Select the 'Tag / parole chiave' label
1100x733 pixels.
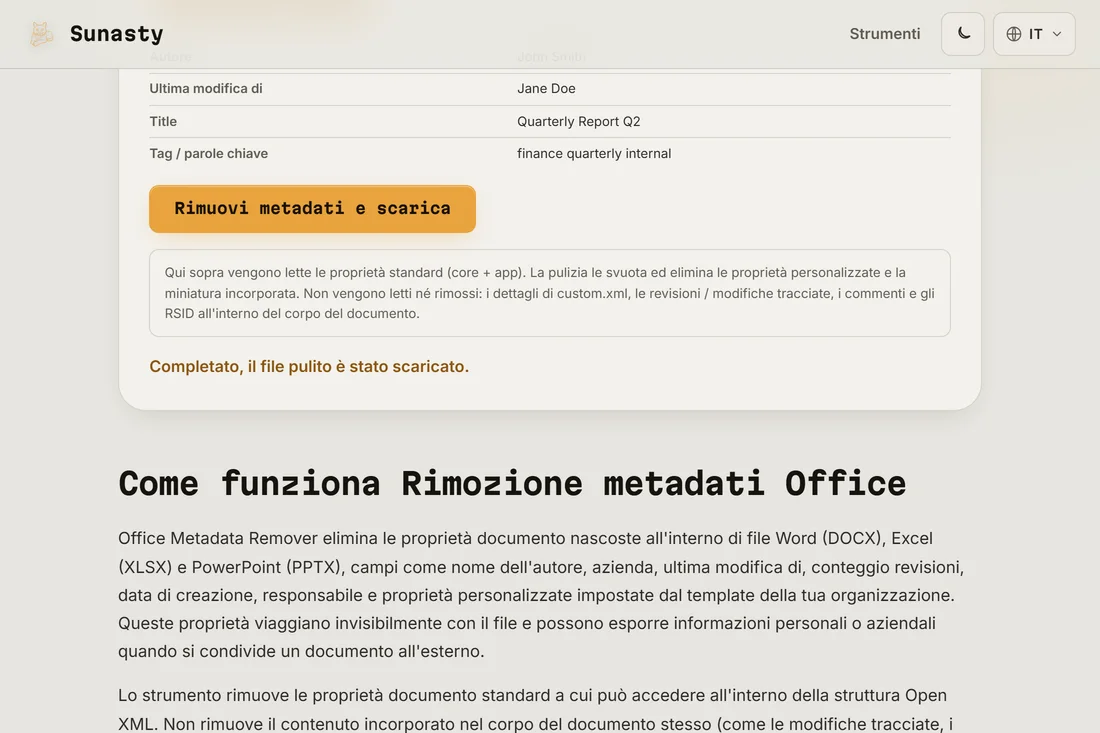point(208,154)
